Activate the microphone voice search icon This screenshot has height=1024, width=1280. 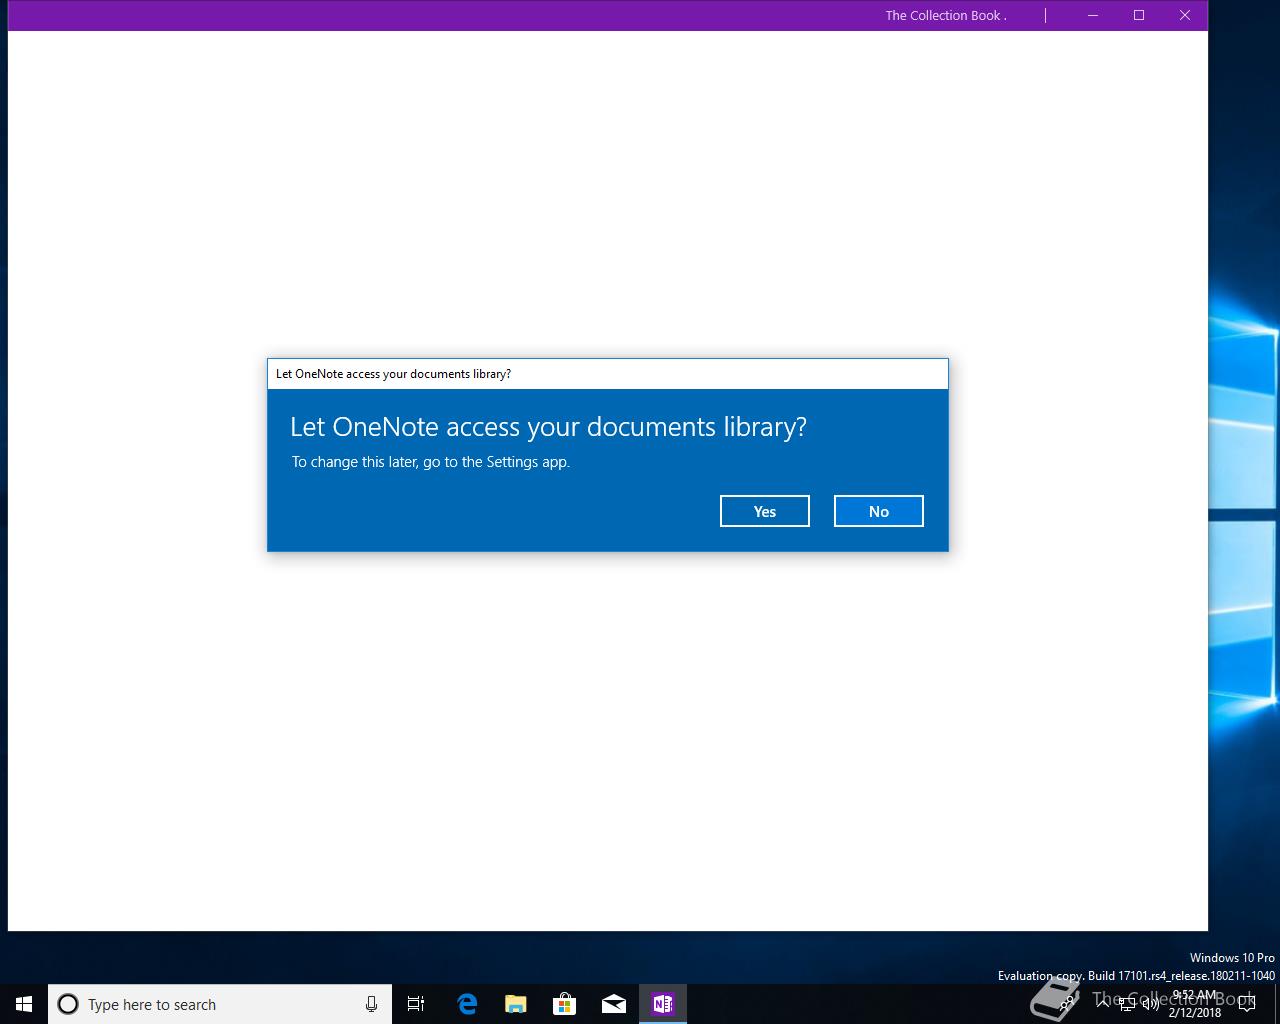click(371, 1004)
